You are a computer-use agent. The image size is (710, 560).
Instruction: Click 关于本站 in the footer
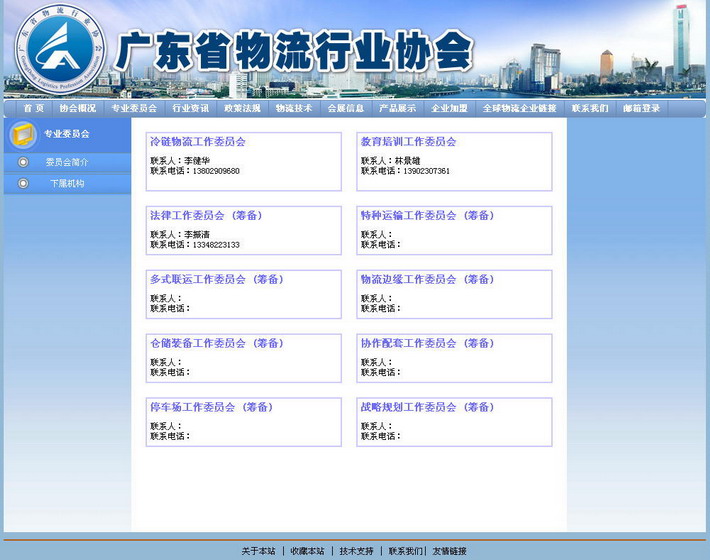[x=259, y=551]
